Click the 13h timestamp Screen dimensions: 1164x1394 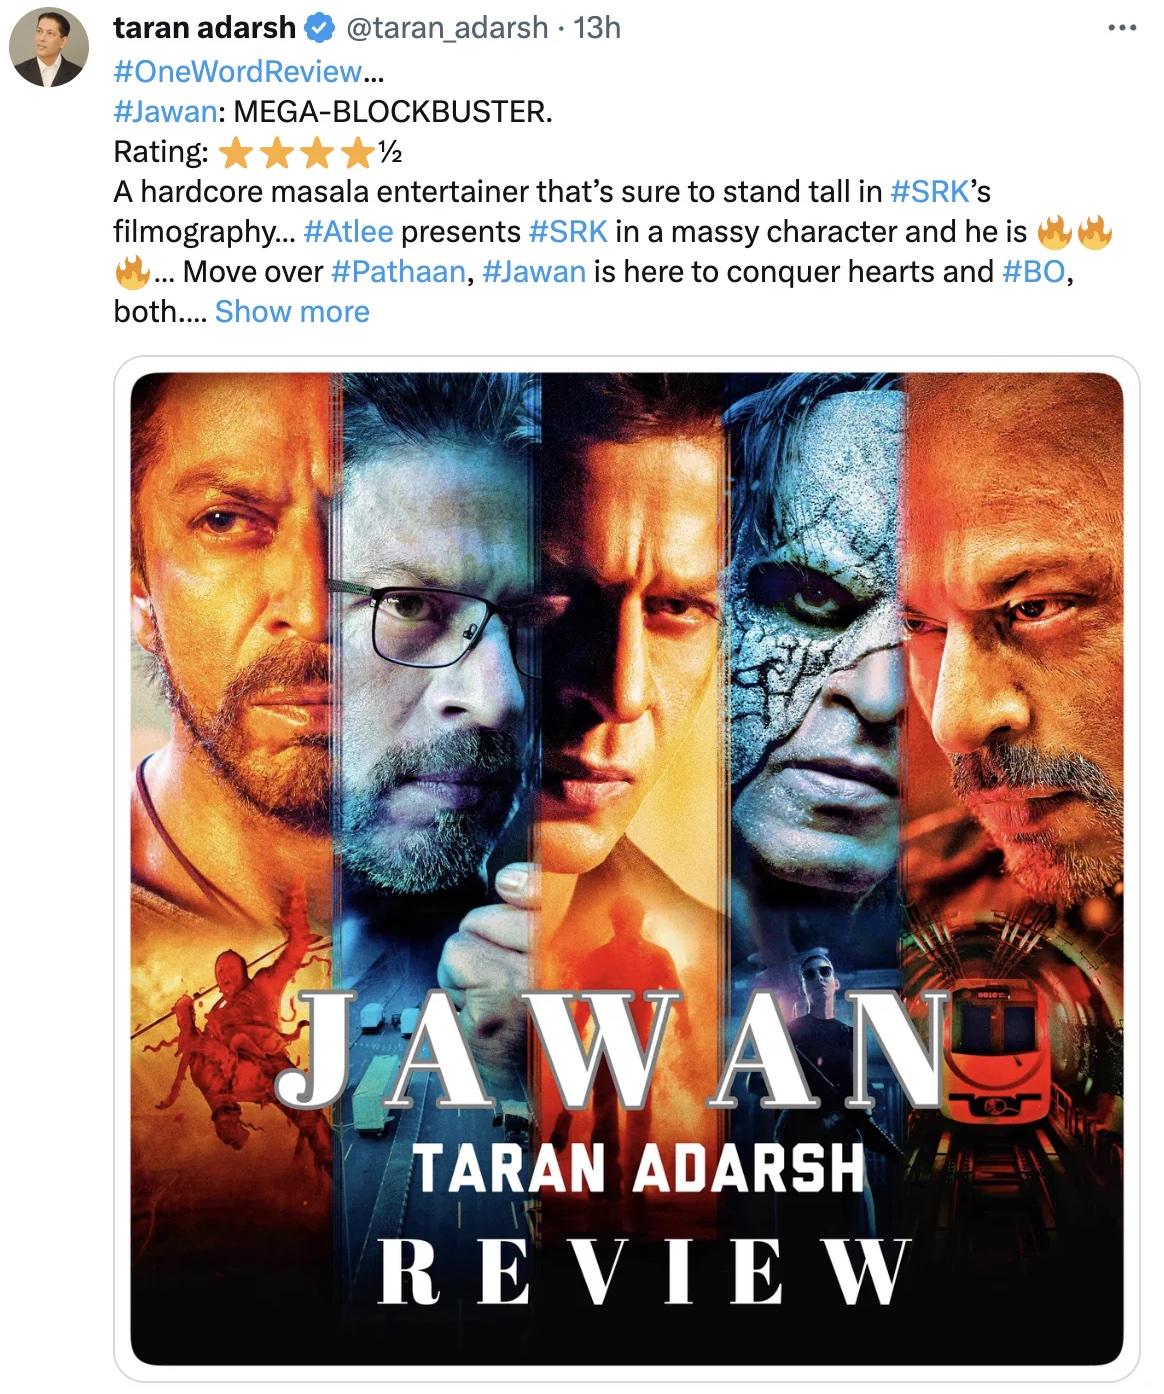(597, 28)
